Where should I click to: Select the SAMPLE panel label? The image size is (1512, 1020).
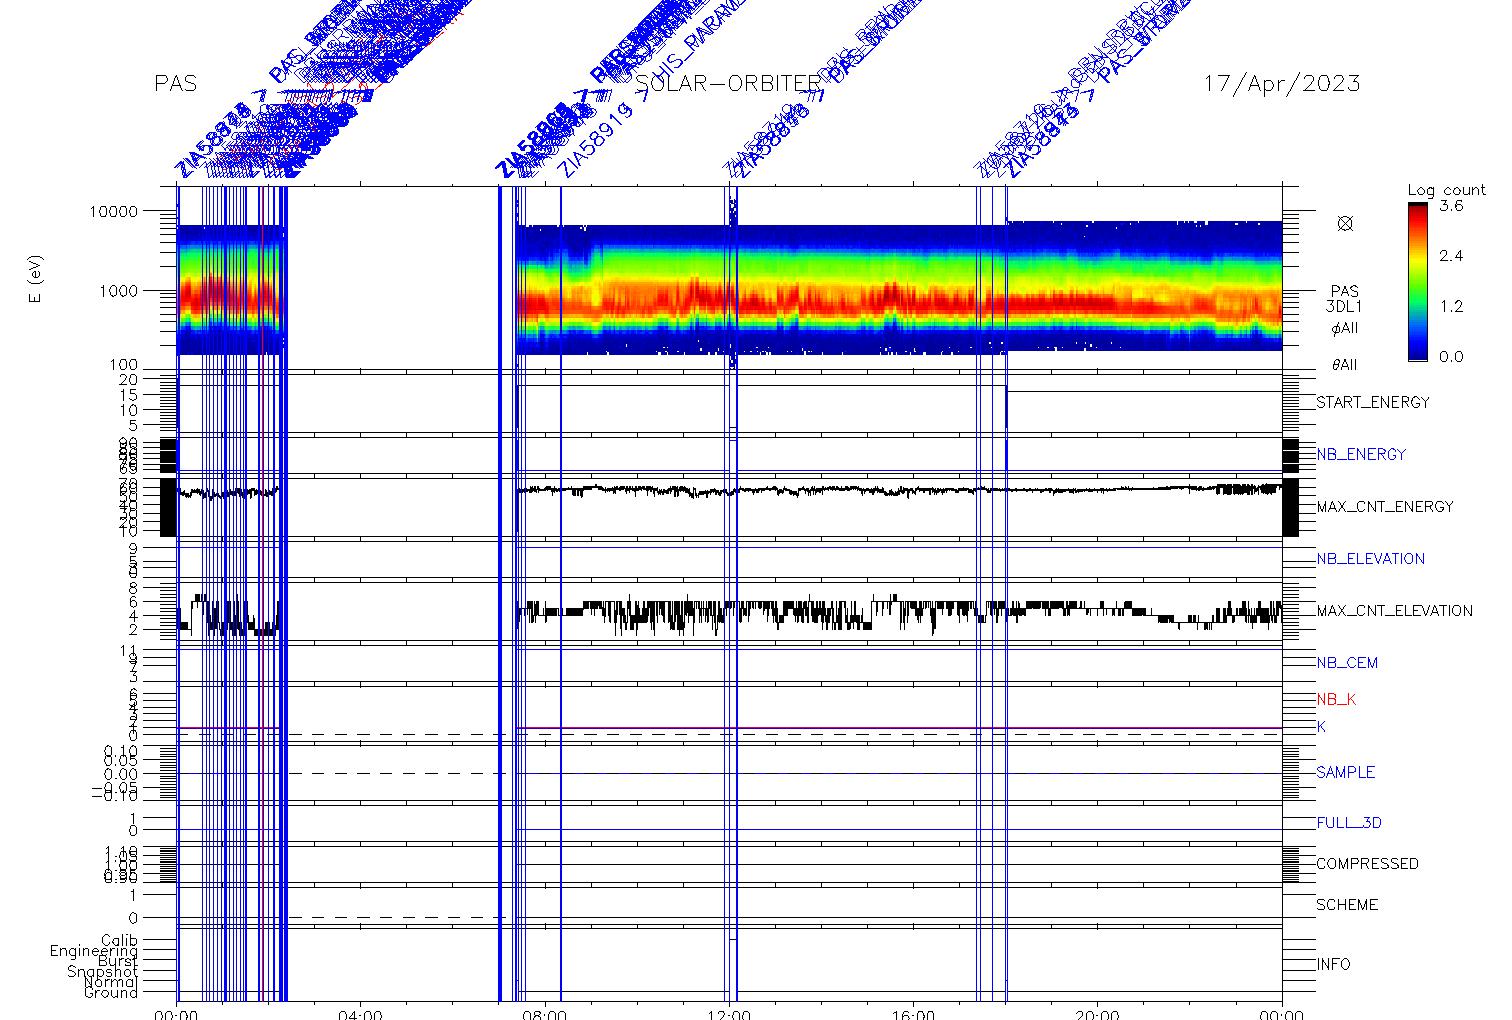click(1345, 773)
